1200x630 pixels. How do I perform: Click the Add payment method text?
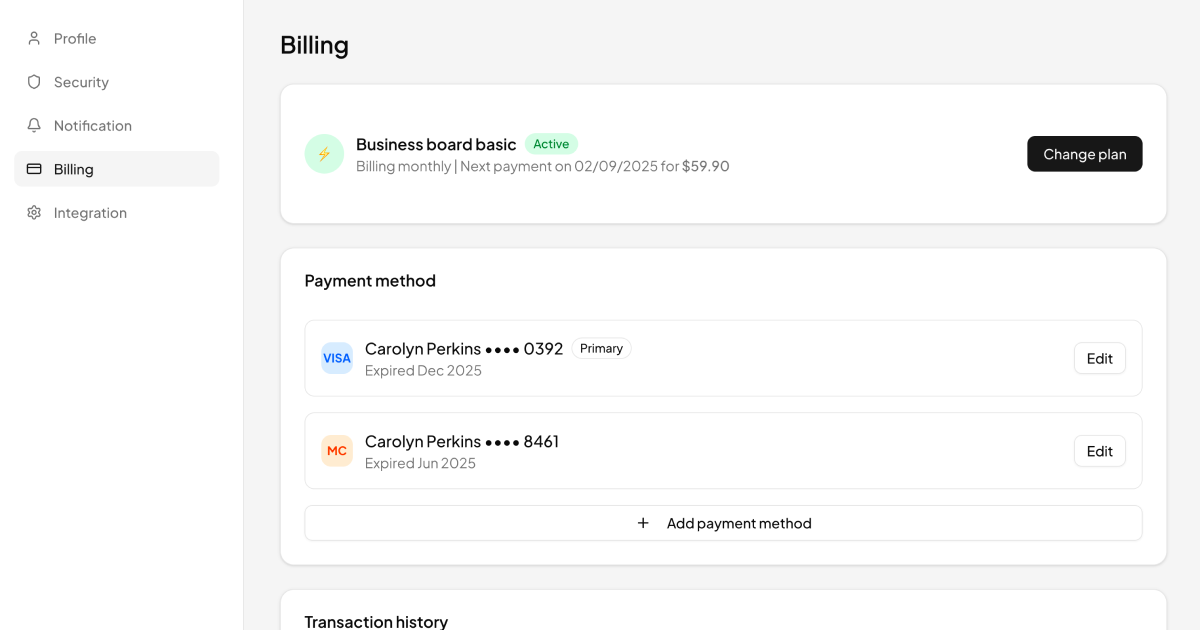[739, 523]
